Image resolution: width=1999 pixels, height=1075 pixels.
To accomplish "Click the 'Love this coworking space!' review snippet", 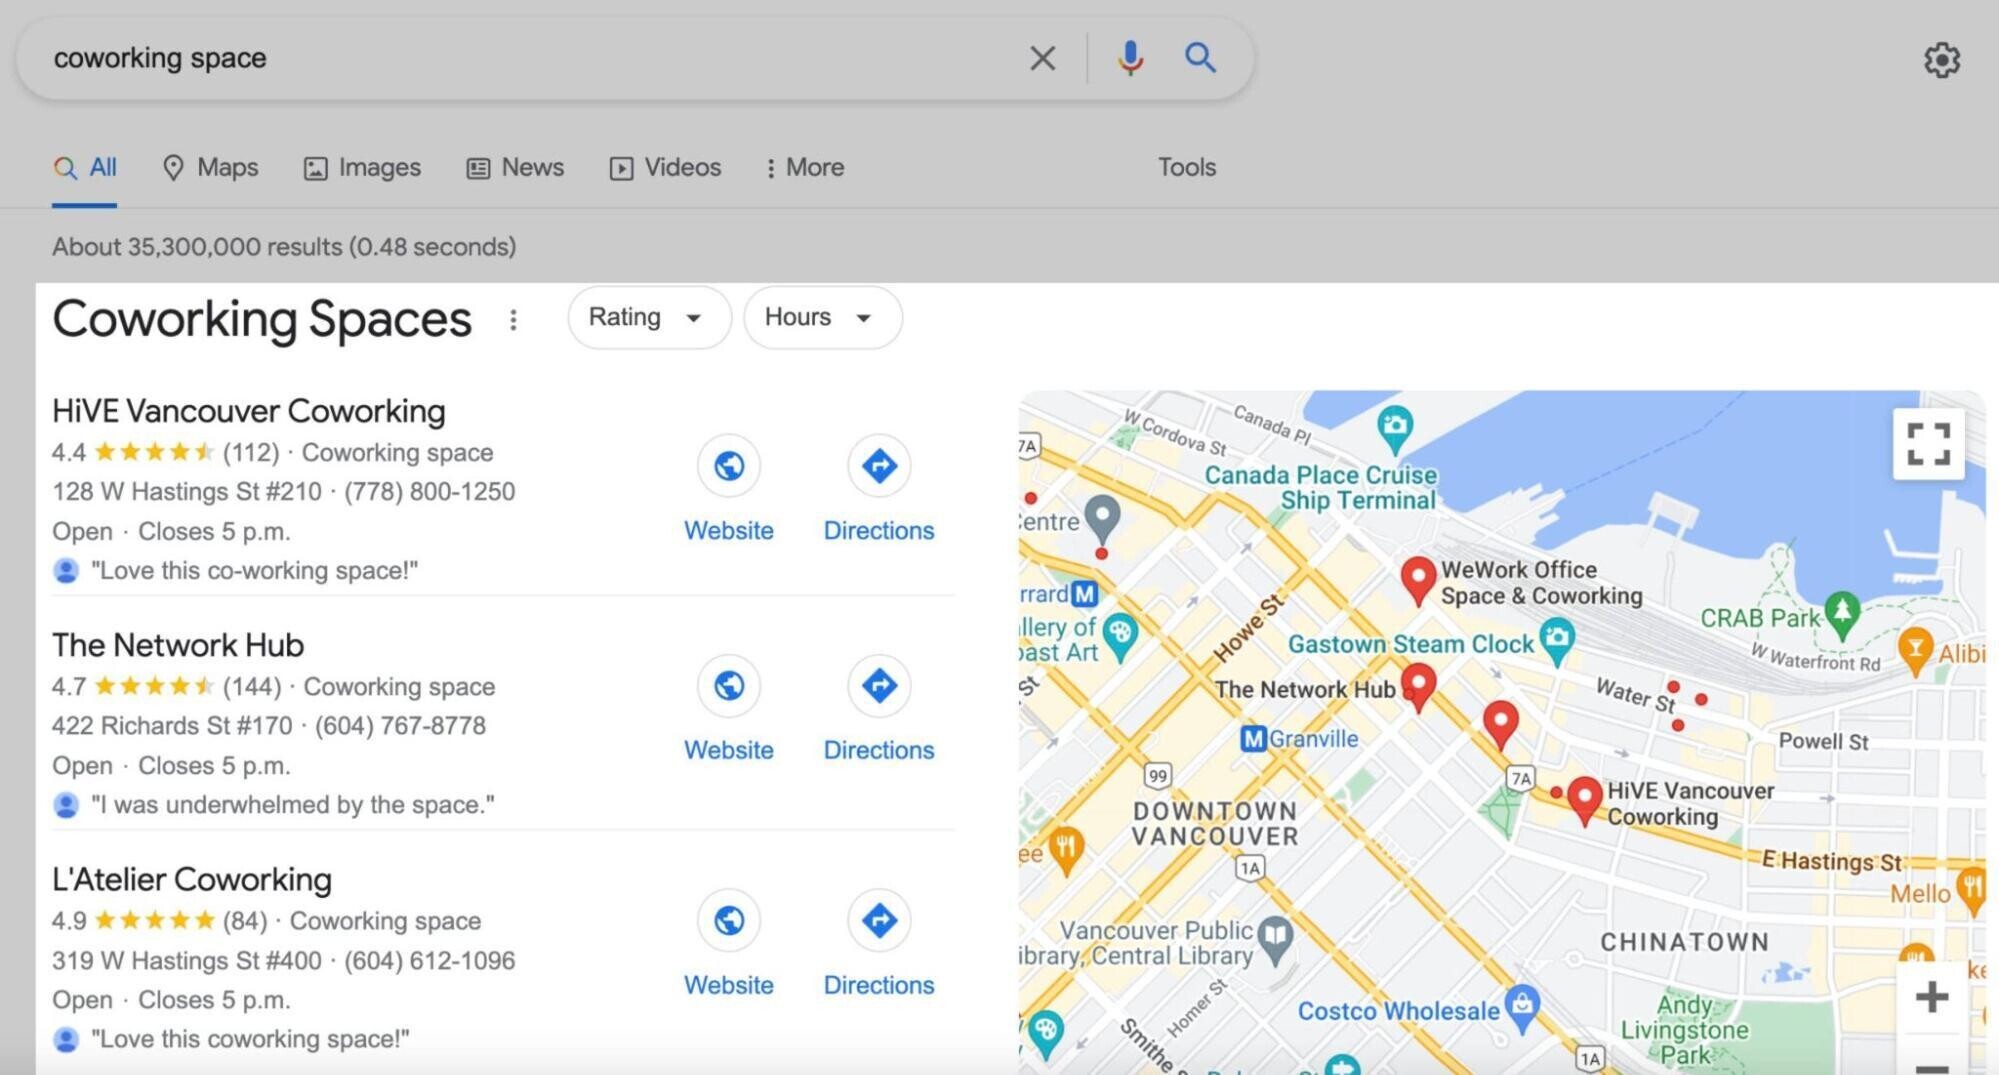I will pyautogui.click(x=250, y=1039).
